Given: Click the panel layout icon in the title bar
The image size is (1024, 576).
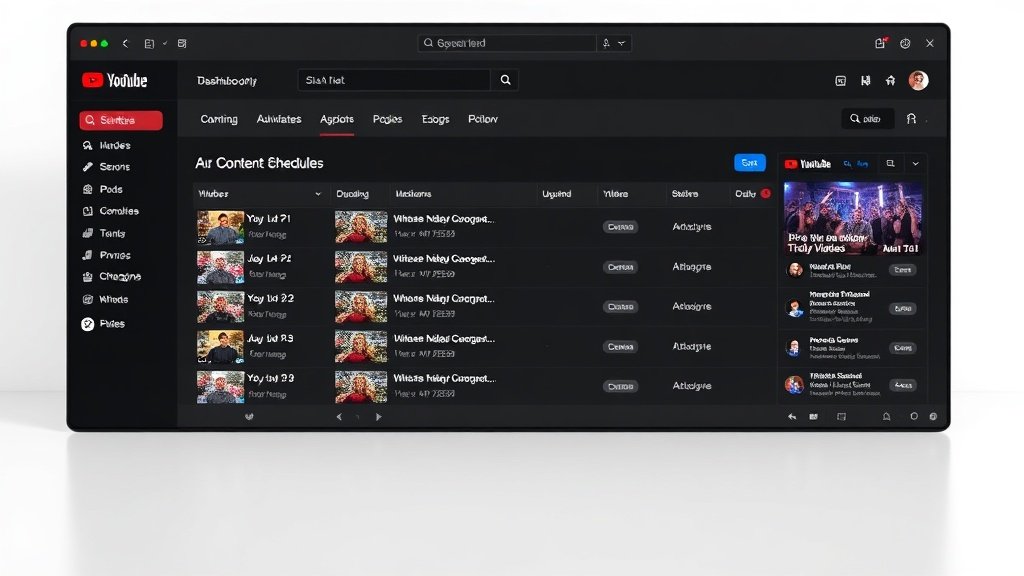Looking at the screenshot, I should (182, 44).
